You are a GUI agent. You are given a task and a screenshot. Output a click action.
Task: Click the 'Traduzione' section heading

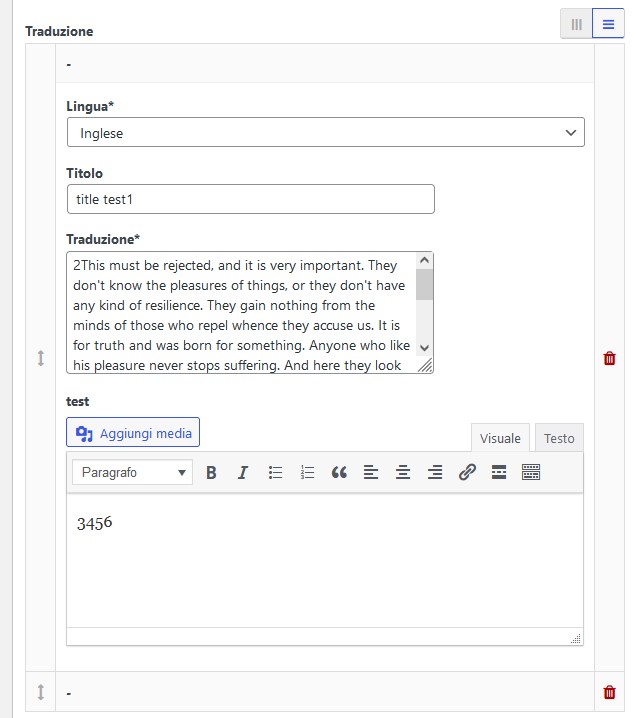(59, 31)
